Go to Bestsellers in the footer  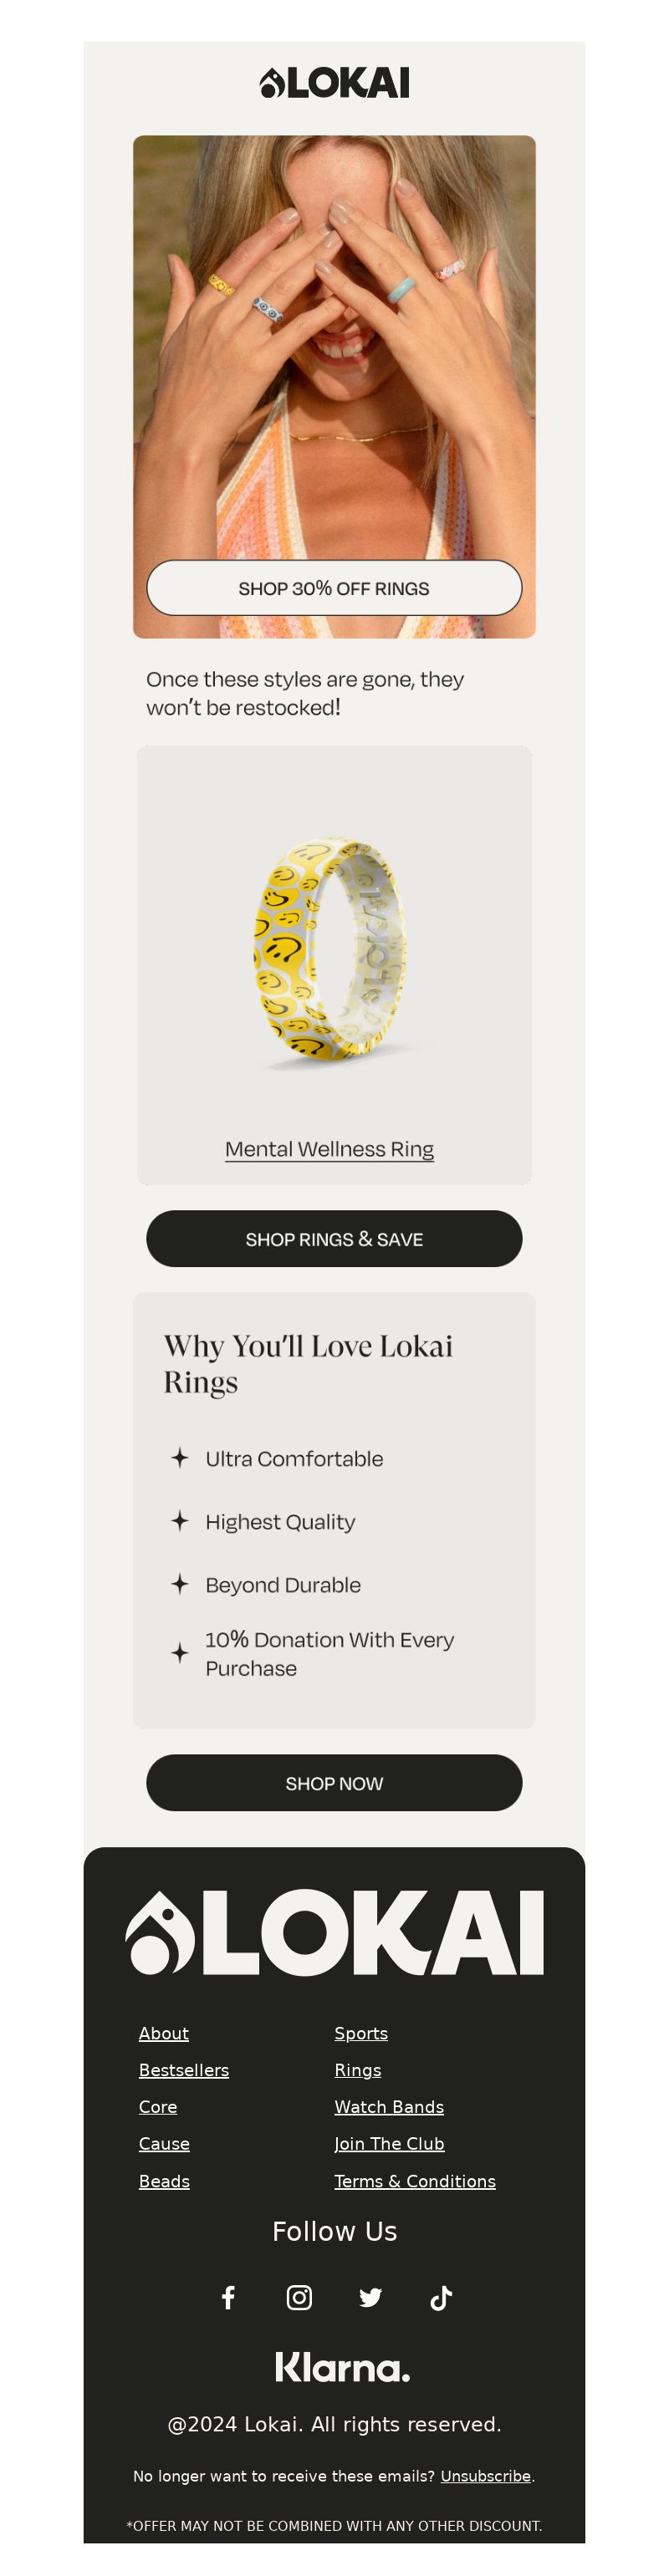point(184,2070)
